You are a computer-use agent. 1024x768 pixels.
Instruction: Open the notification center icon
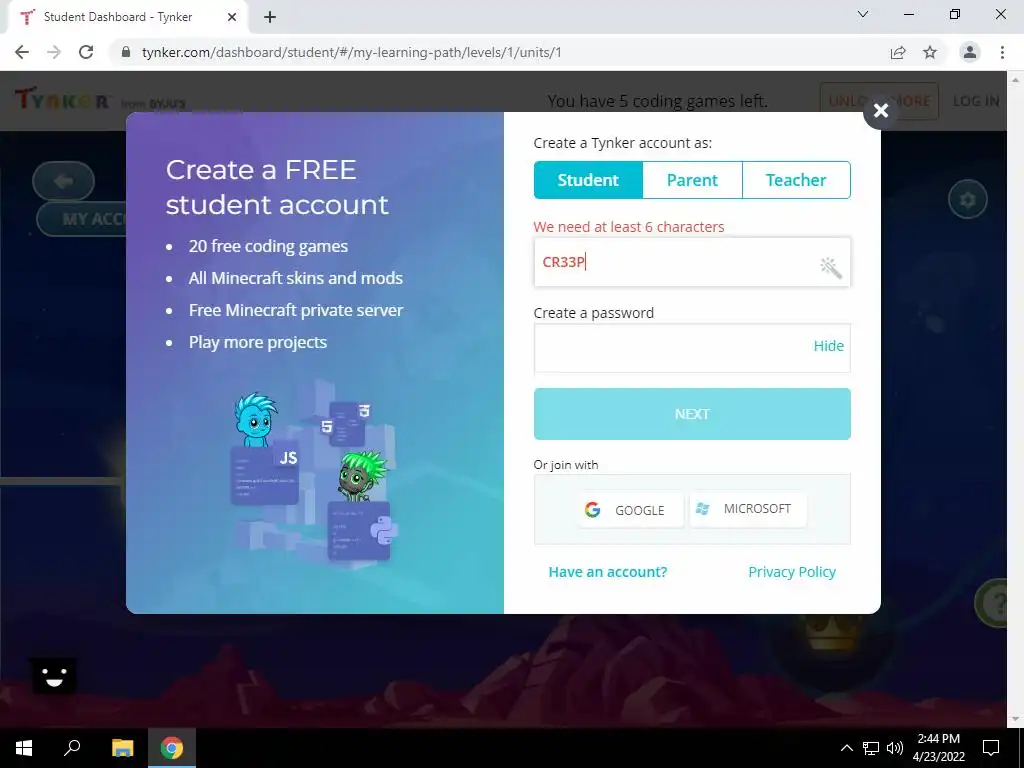click(x=991, y=748)
